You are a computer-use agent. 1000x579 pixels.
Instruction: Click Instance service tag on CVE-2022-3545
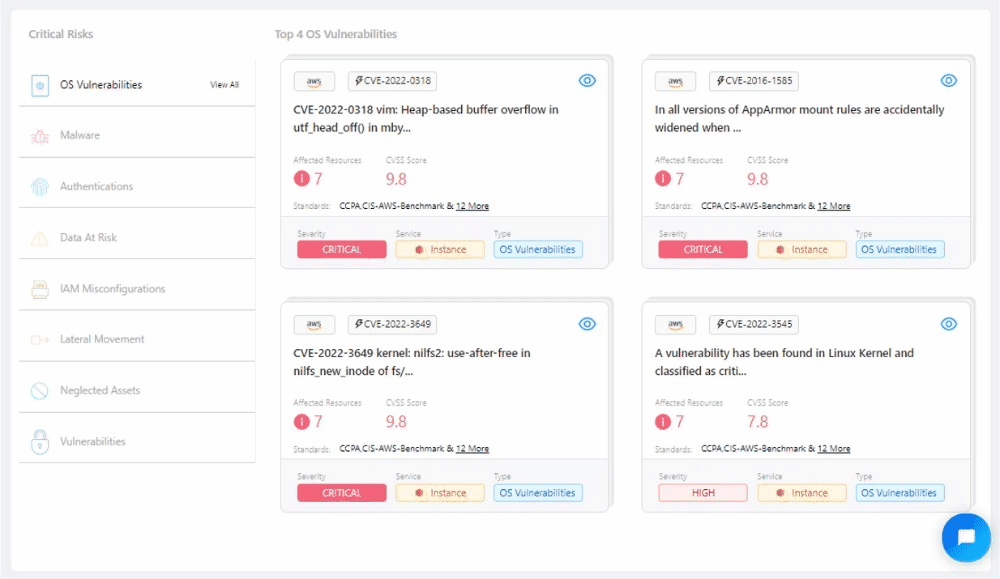[802, 493]
